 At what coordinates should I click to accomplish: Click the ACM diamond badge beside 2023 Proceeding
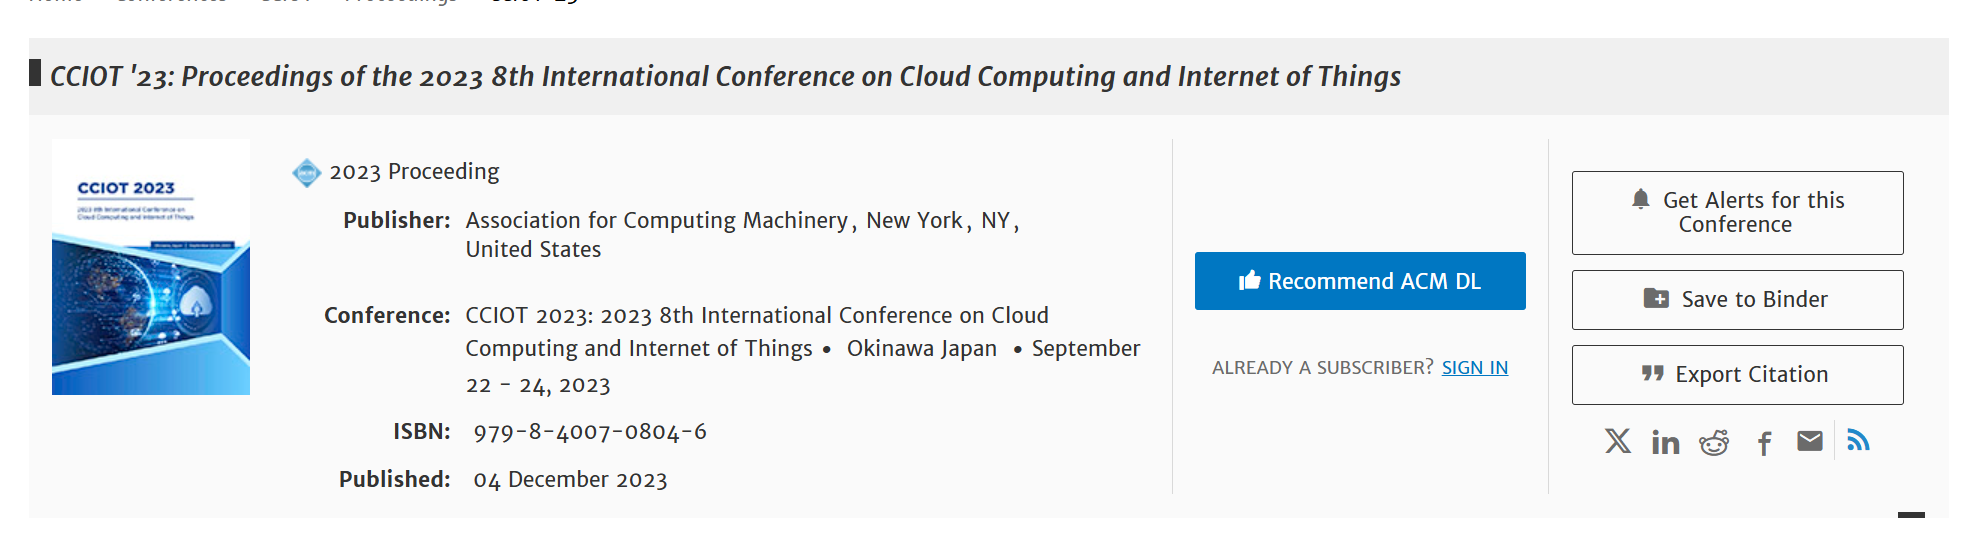(306, 173)
